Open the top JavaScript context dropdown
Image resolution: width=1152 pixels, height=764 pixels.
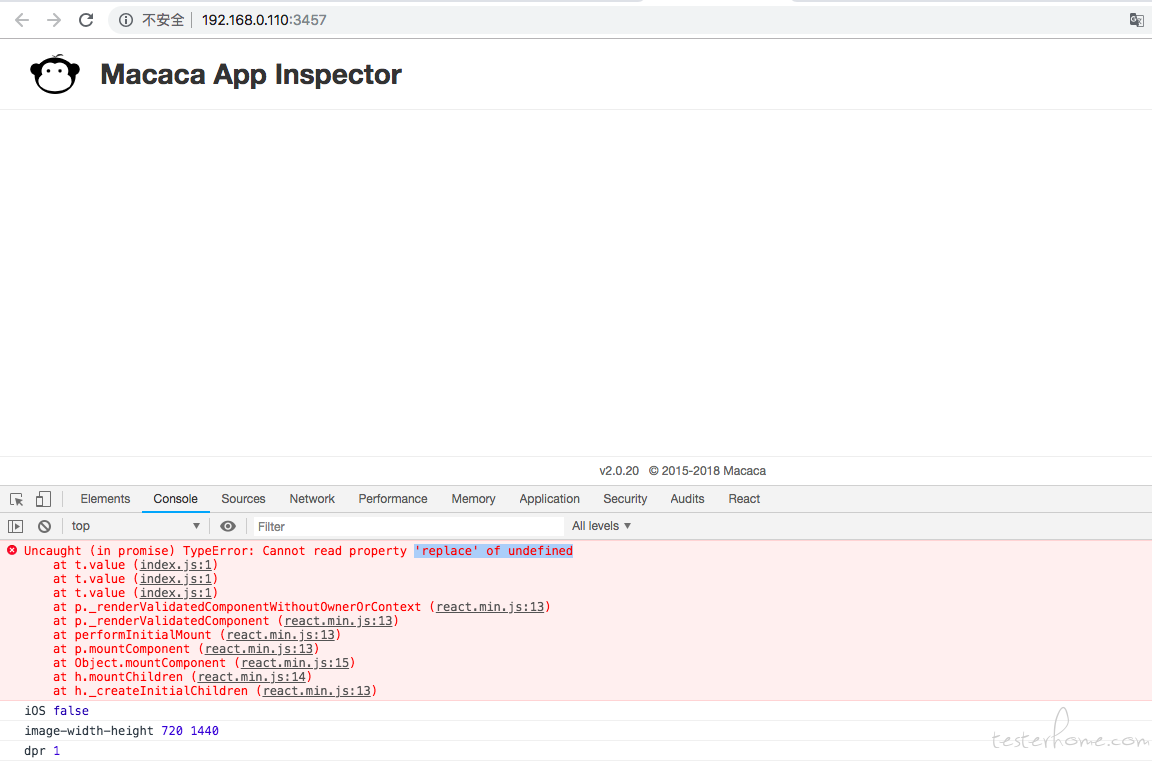coord(136,526)
